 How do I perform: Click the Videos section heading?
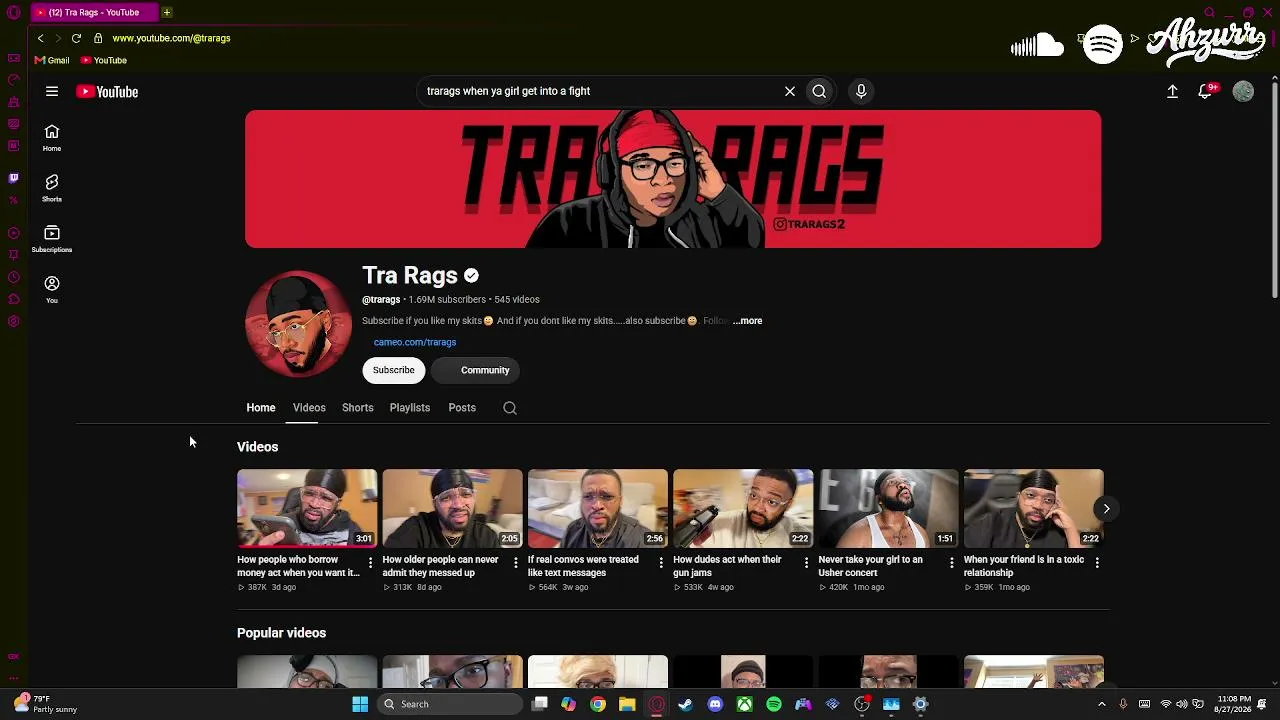click(257, 447)
